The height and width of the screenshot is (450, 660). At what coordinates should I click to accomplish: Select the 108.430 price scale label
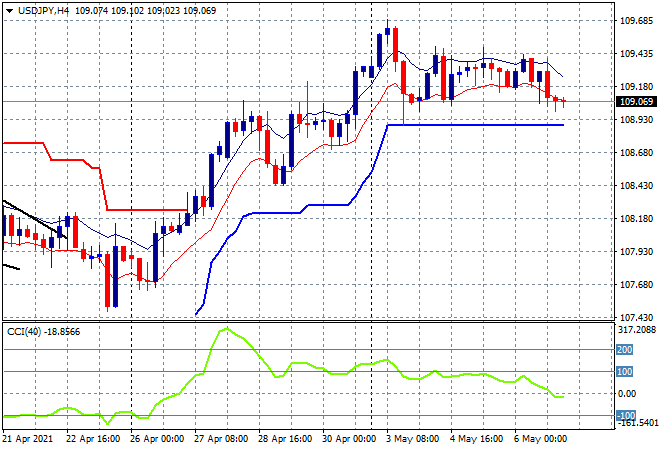(636, 186)
